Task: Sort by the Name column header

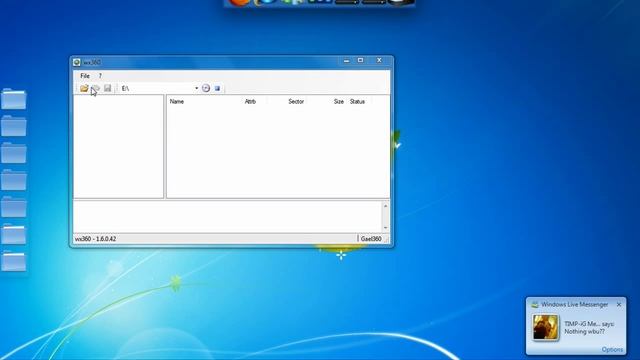Action: [x=177, y=102]
